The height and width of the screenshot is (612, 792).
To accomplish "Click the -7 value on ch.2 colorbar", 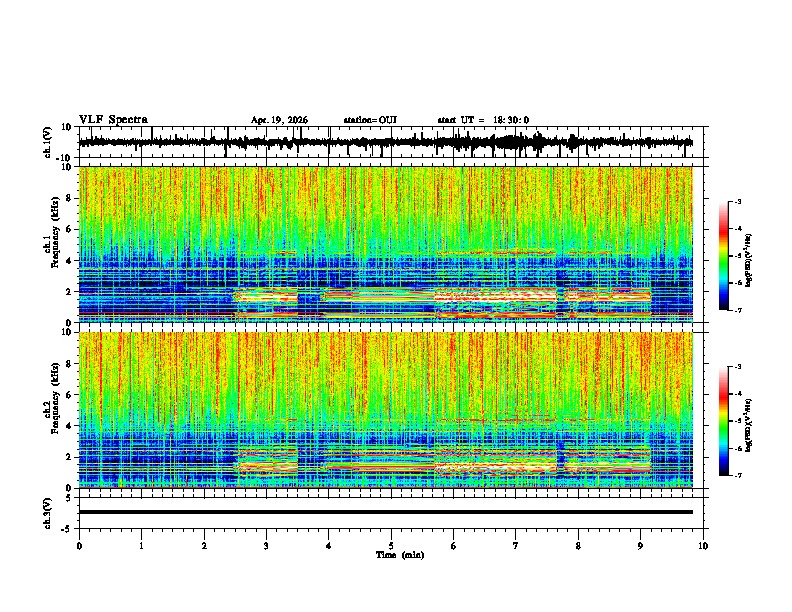I will (x=737, y=475).
